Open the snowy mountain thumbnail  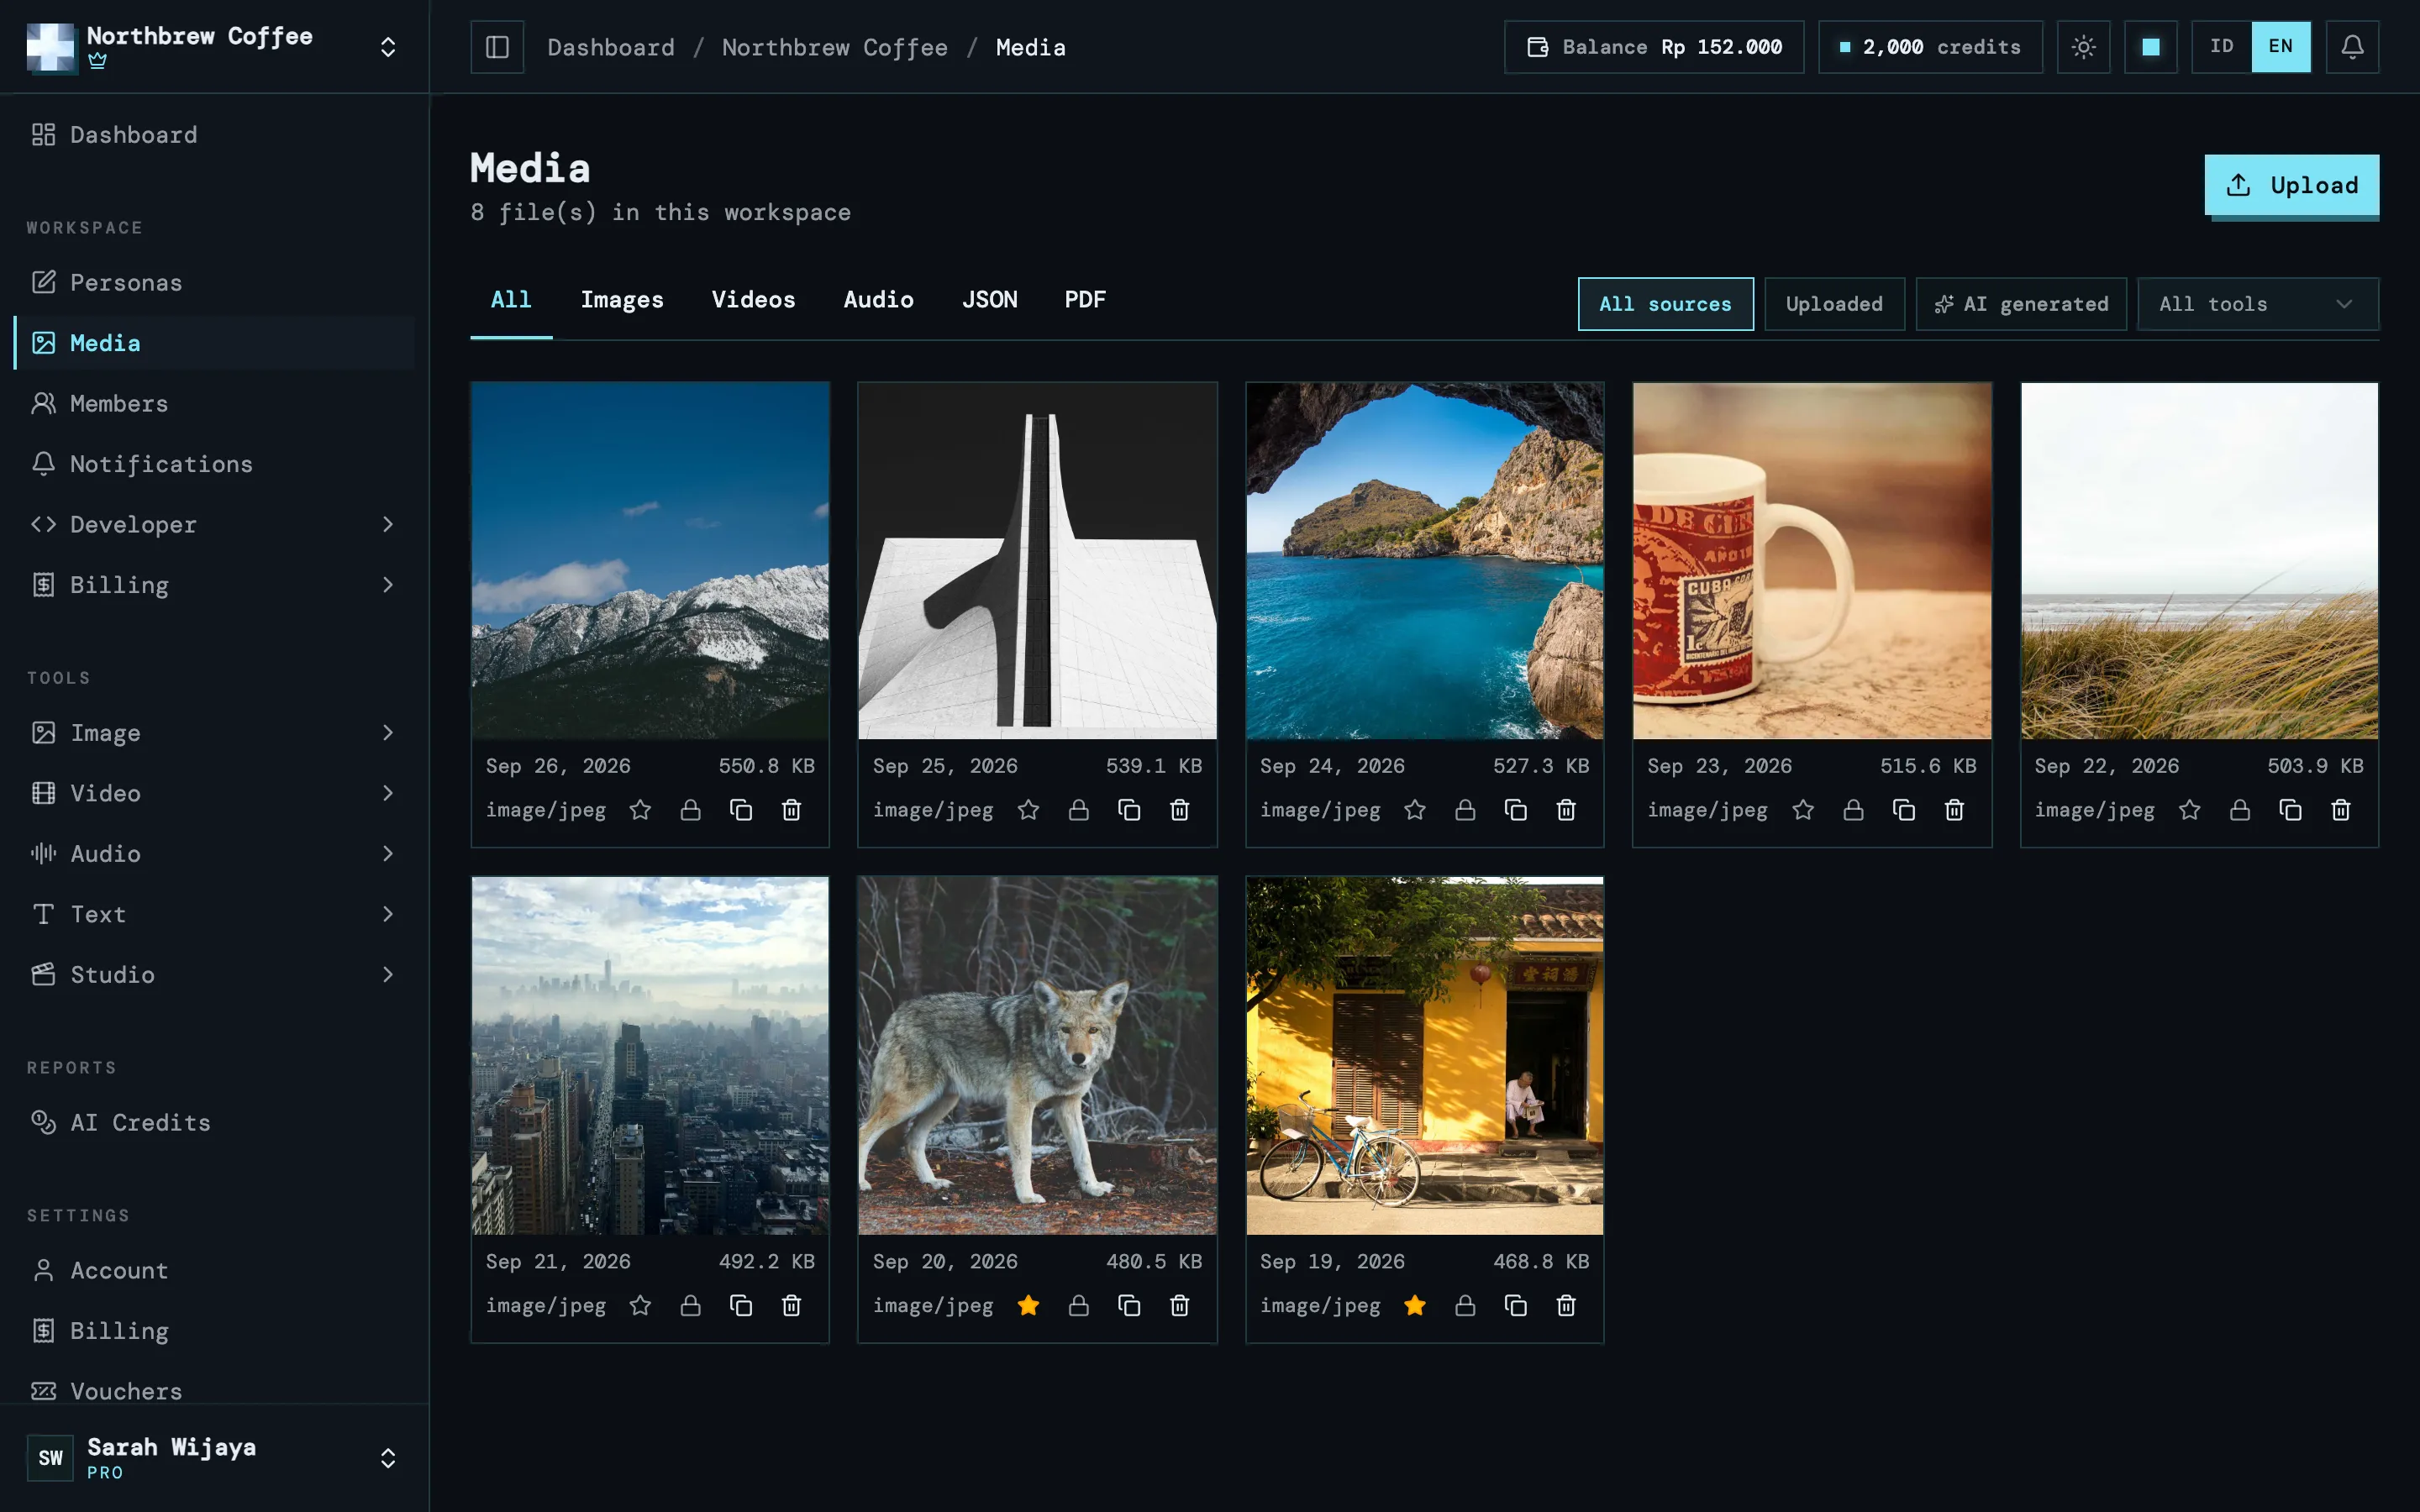click(650, 561)
